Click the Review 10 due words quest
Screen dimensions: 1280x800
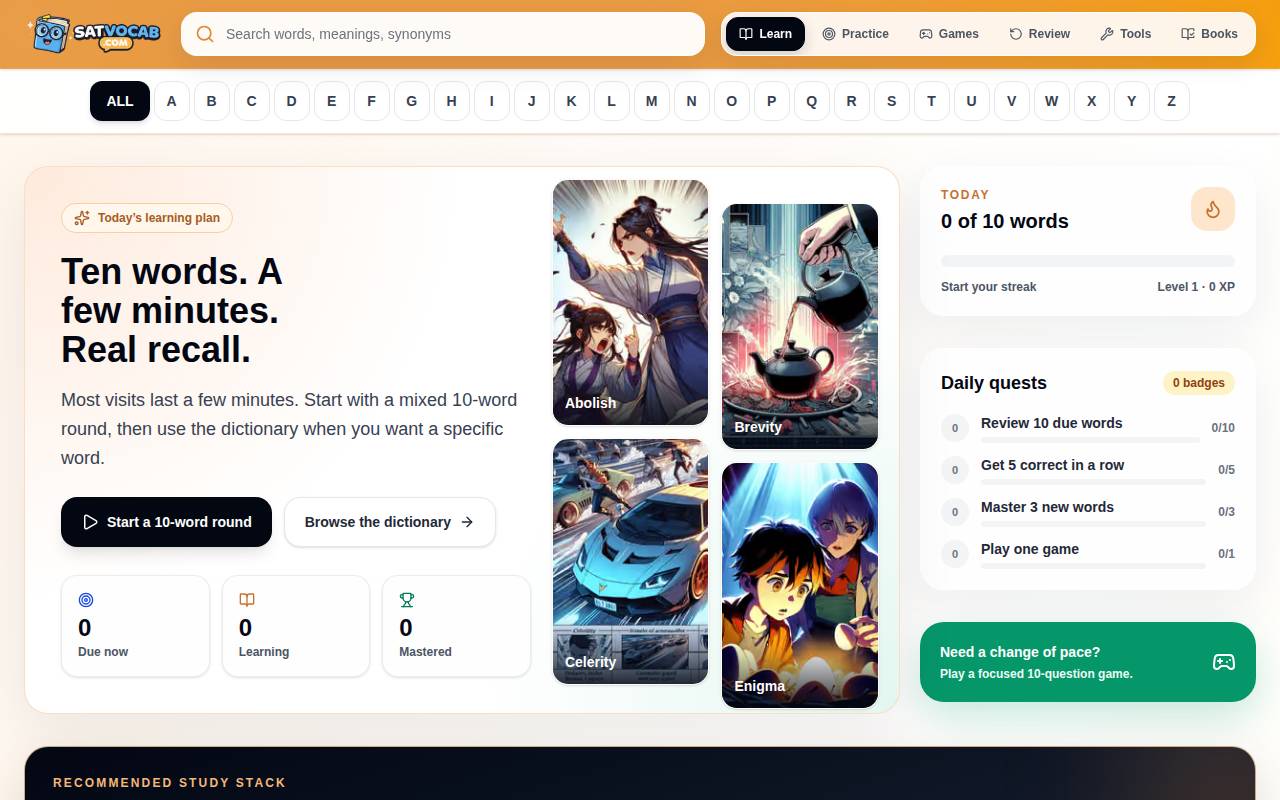(x=1088, y=428)
